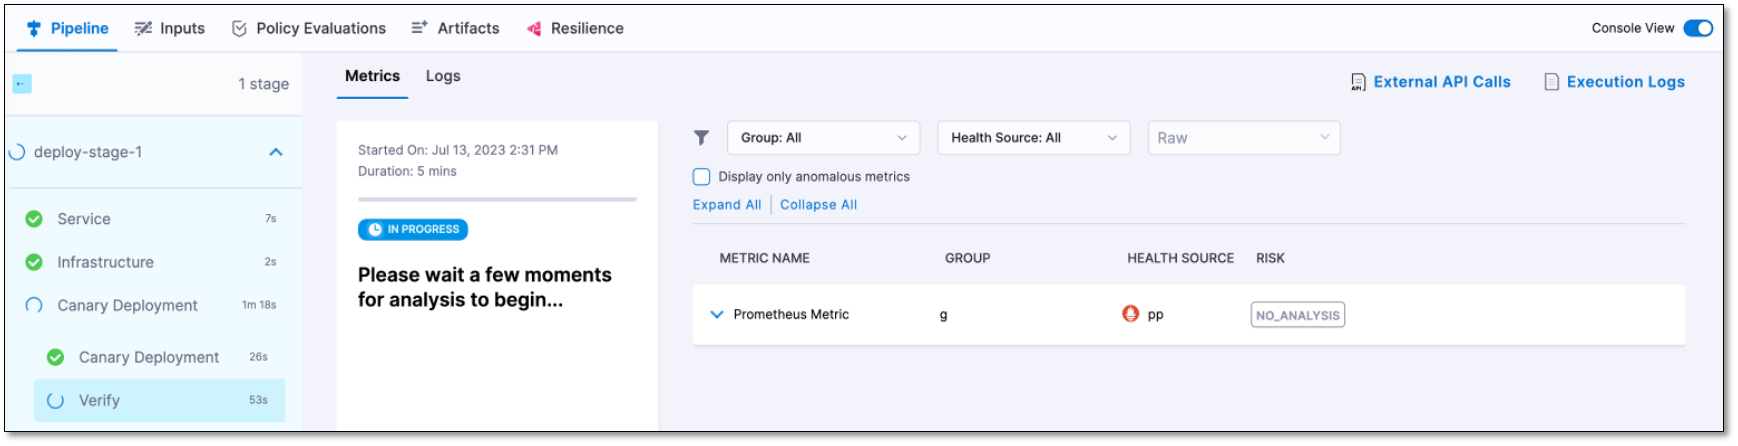This screenshot has width=1738, height=446.
Task: Click the Execution Logs document icon
Action: point(1552,82)
